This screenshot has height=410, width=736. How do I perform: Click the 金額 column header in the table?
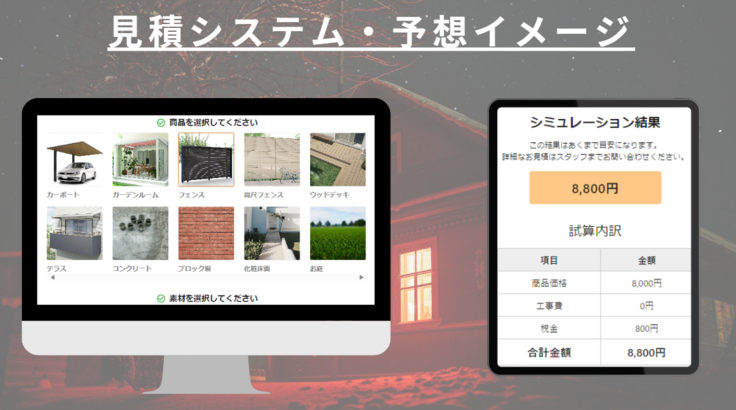coord(646,260)
